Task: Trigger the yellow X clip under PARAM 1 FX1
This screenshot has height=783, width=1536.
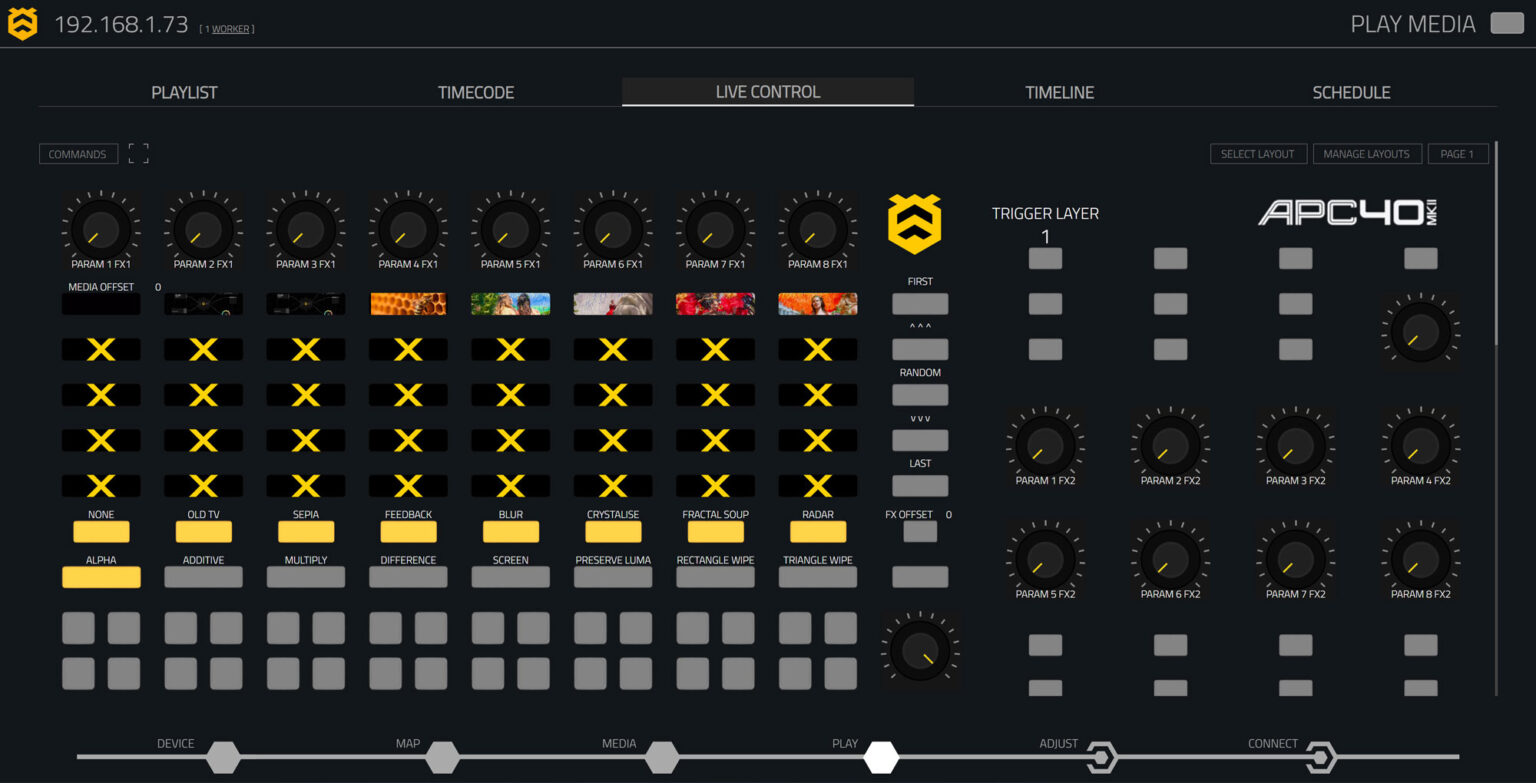Action: pos(100,349)
